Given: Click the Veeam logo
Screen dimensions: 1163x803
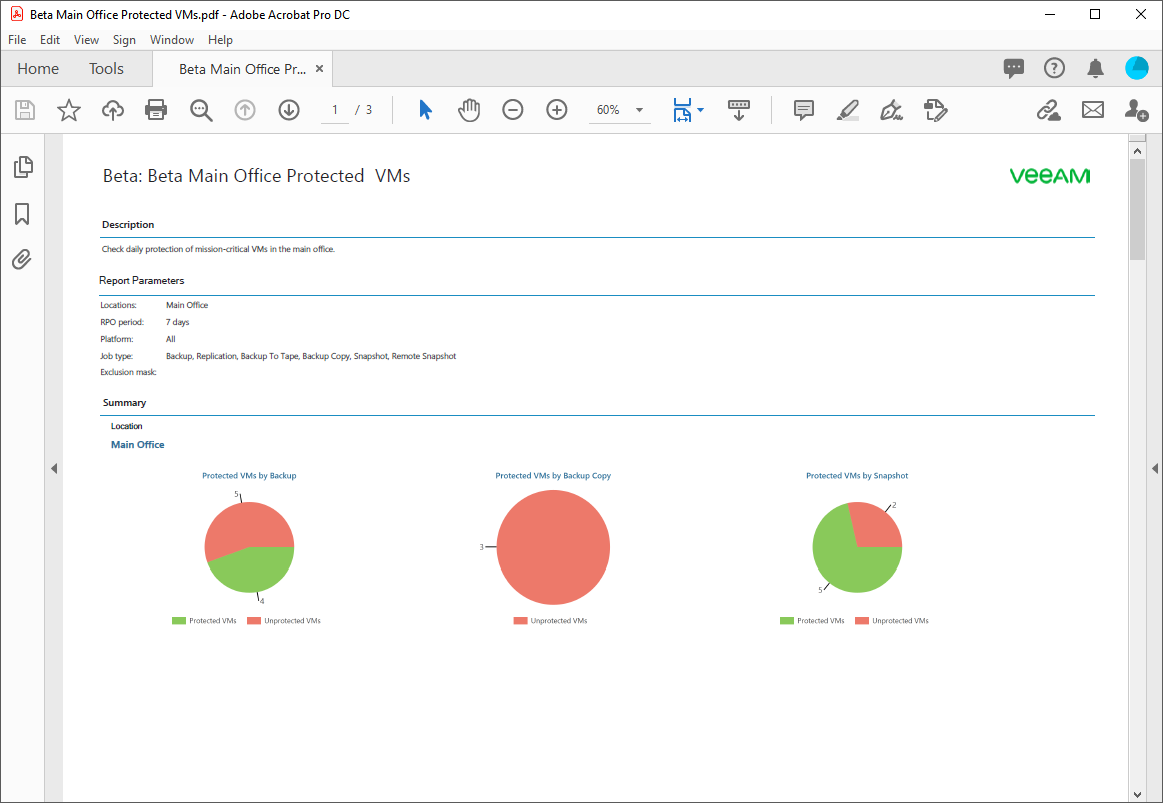Looking at the screenshot, I should (x=1050, y=176).
